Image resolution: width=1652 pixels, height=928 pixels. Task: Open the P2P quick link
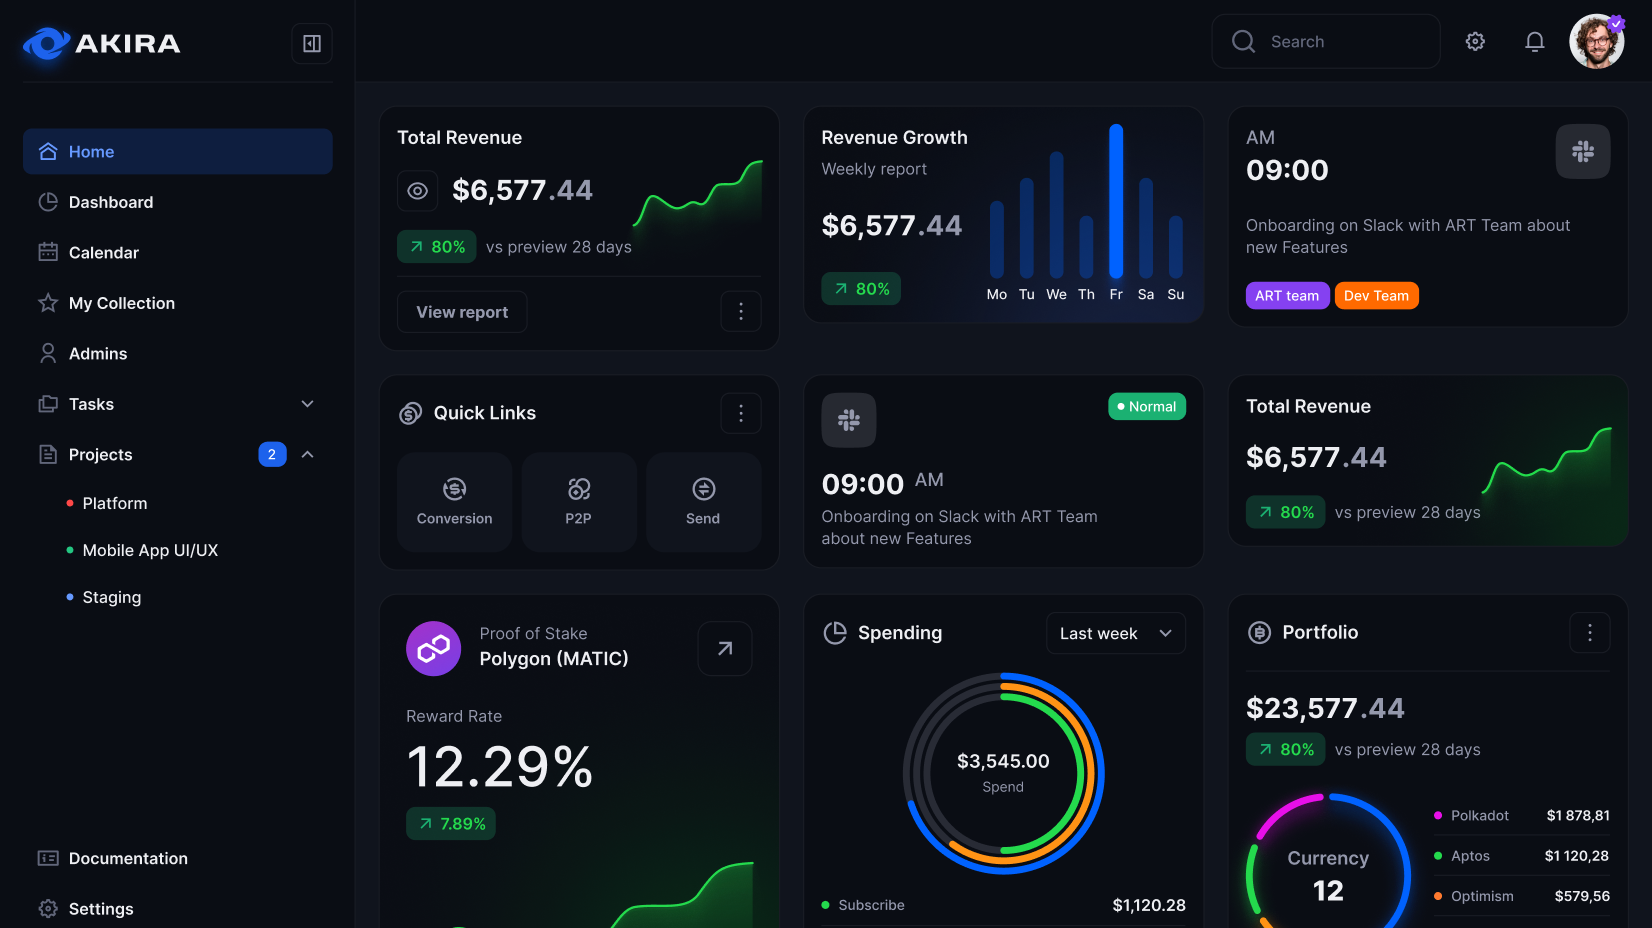[x=579, y=502]
